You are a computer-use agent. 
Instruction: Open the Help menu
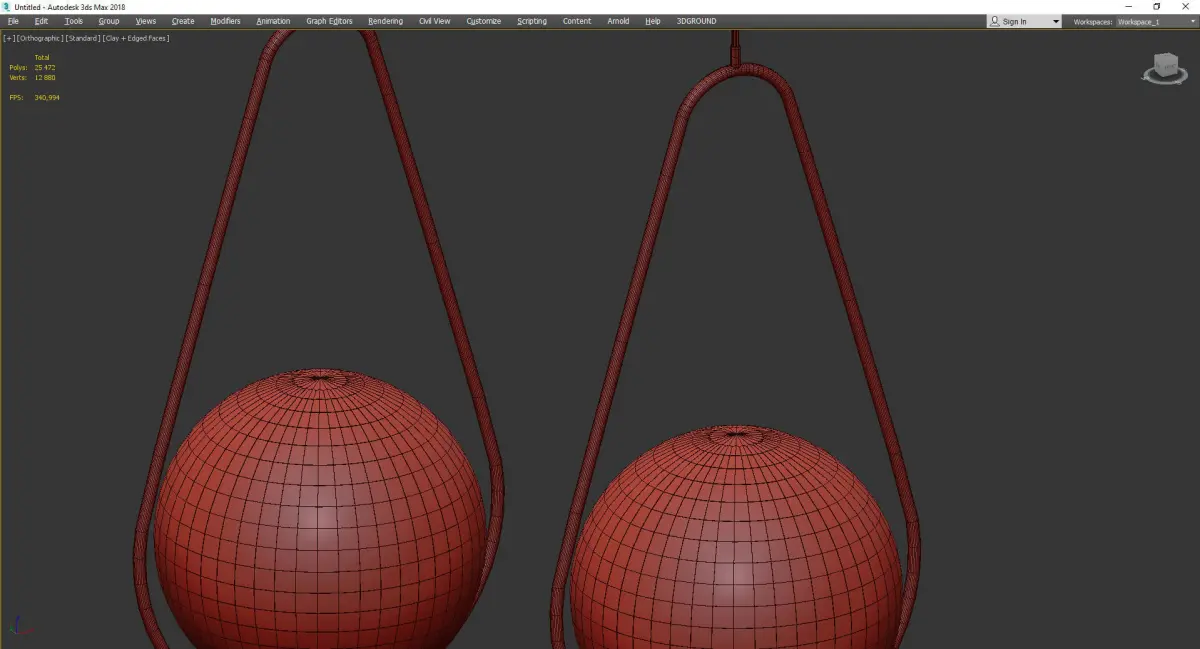(x=653, y=21)
